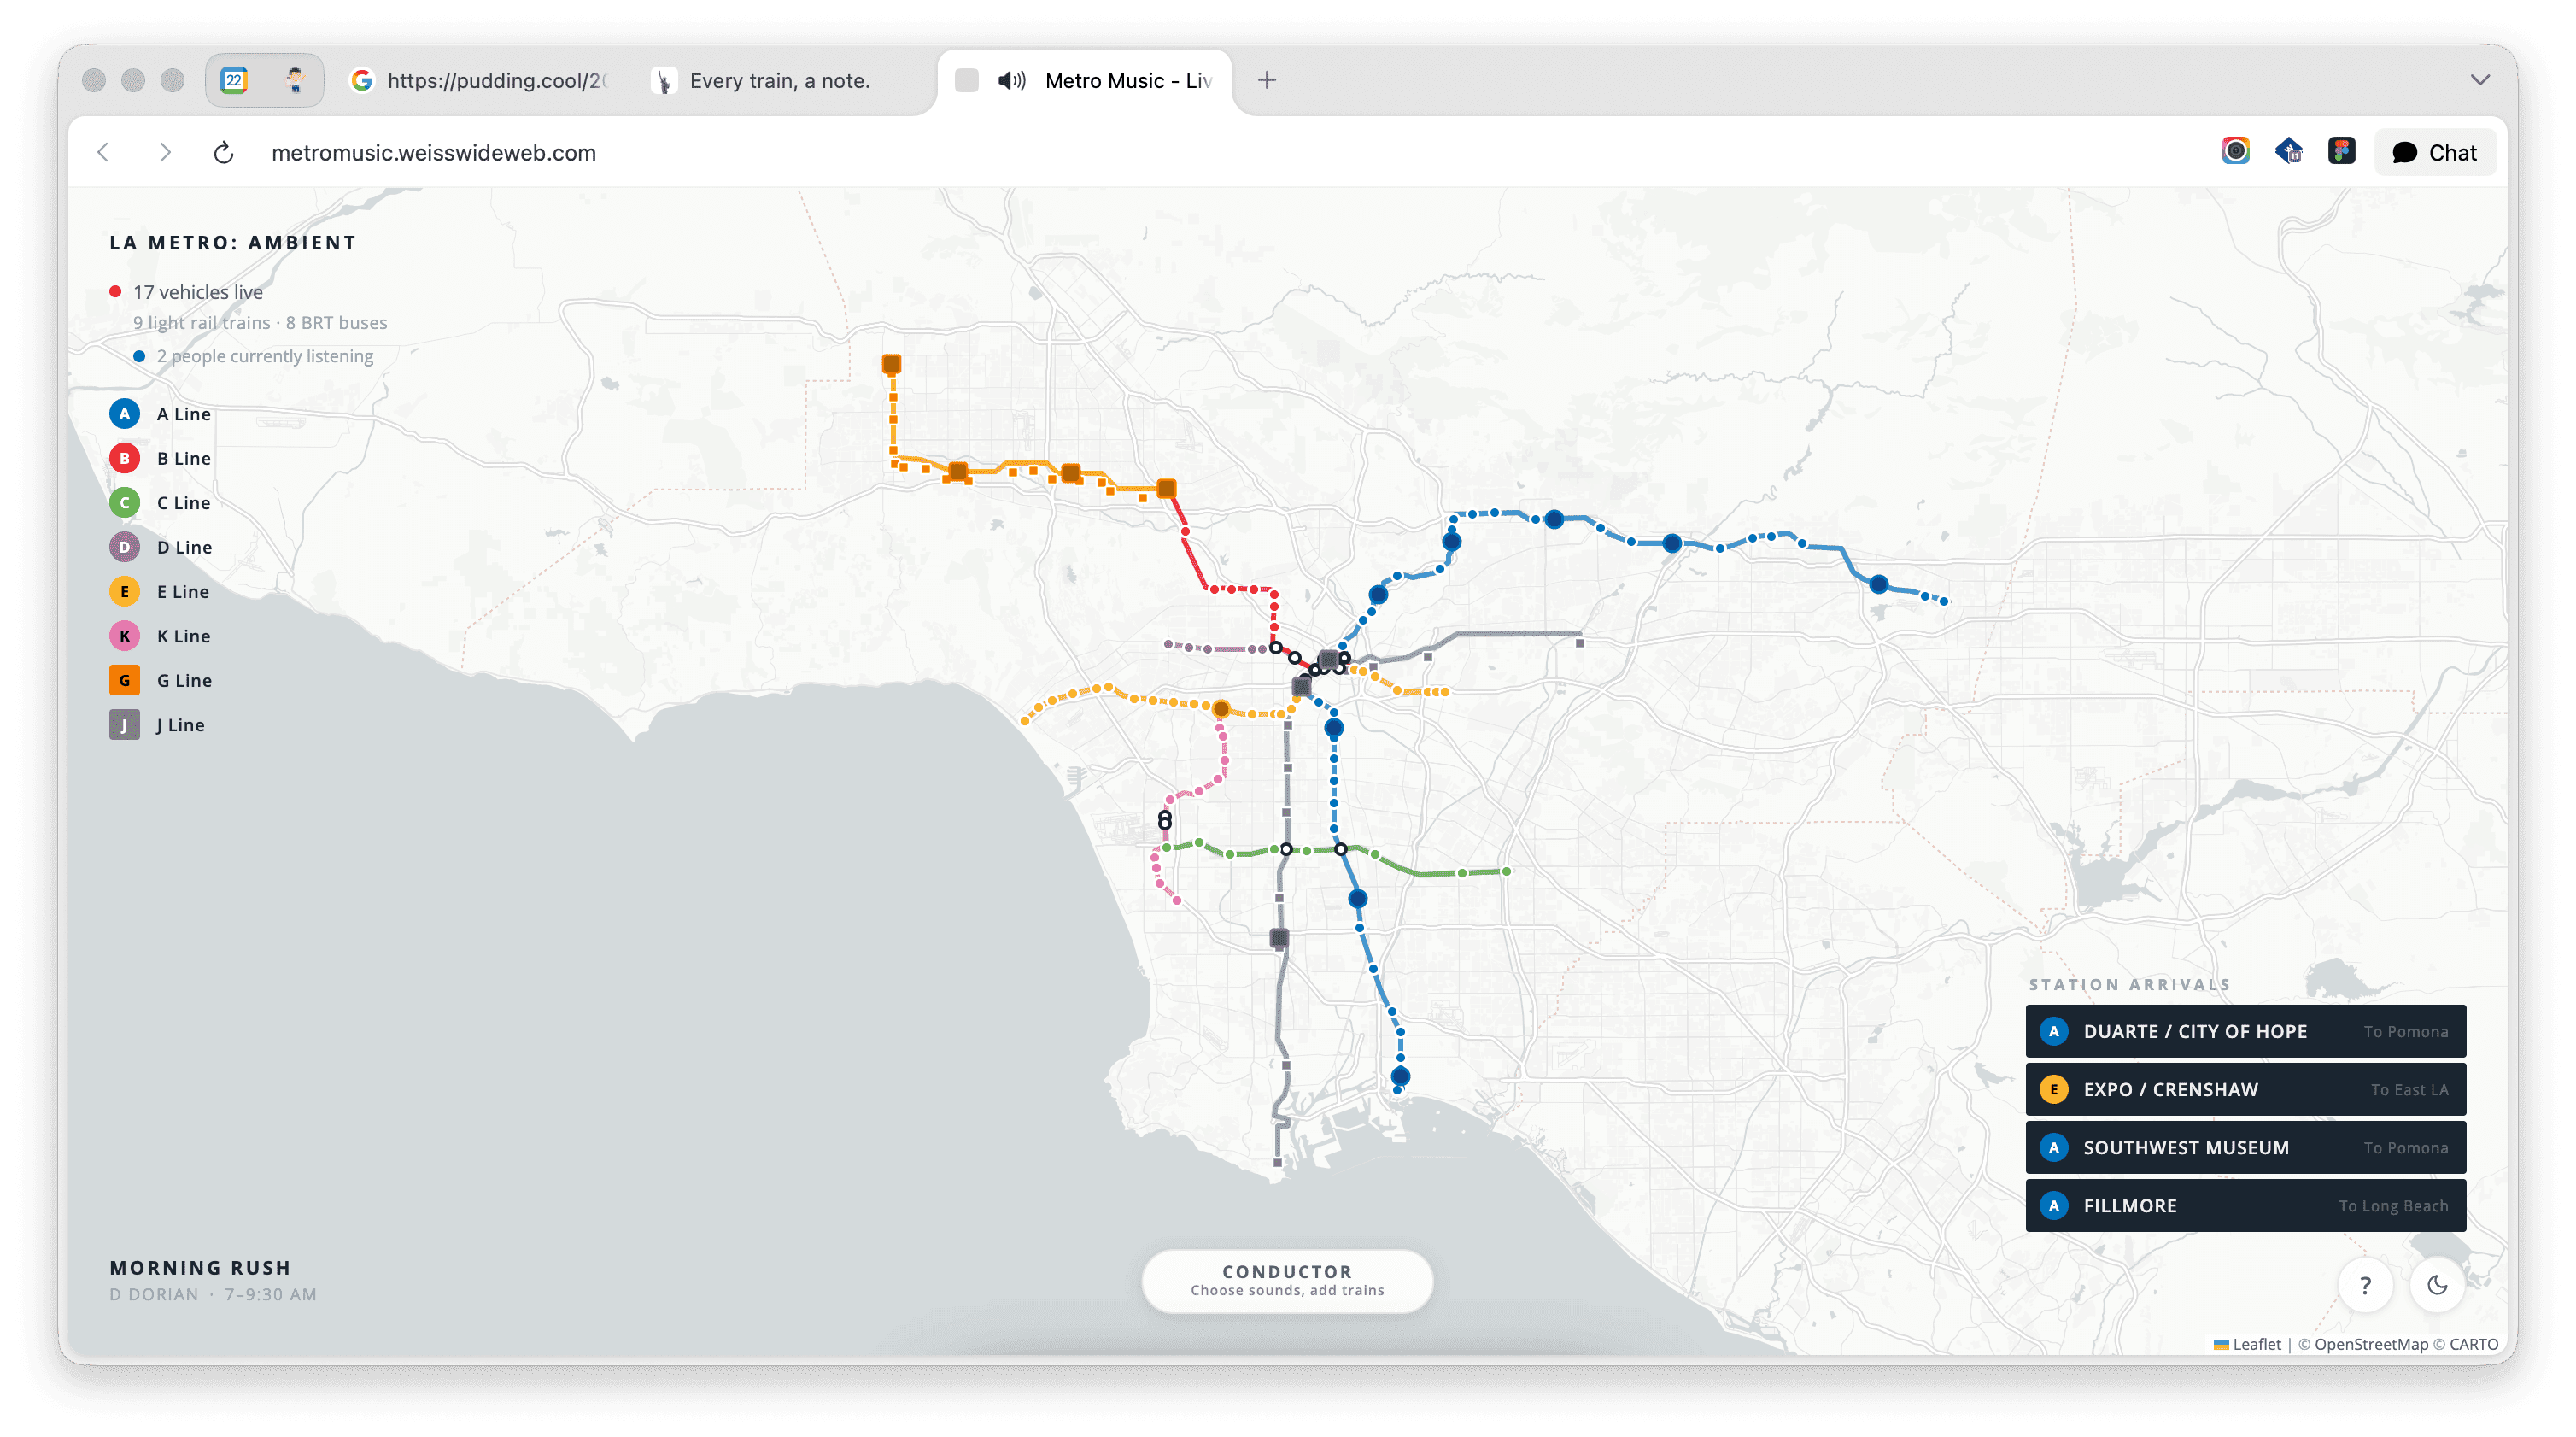Click the 'Station Arrivals' heading
Image resolution: width=2576 pixels, height=1437 pixels.
coord(2130,985)
